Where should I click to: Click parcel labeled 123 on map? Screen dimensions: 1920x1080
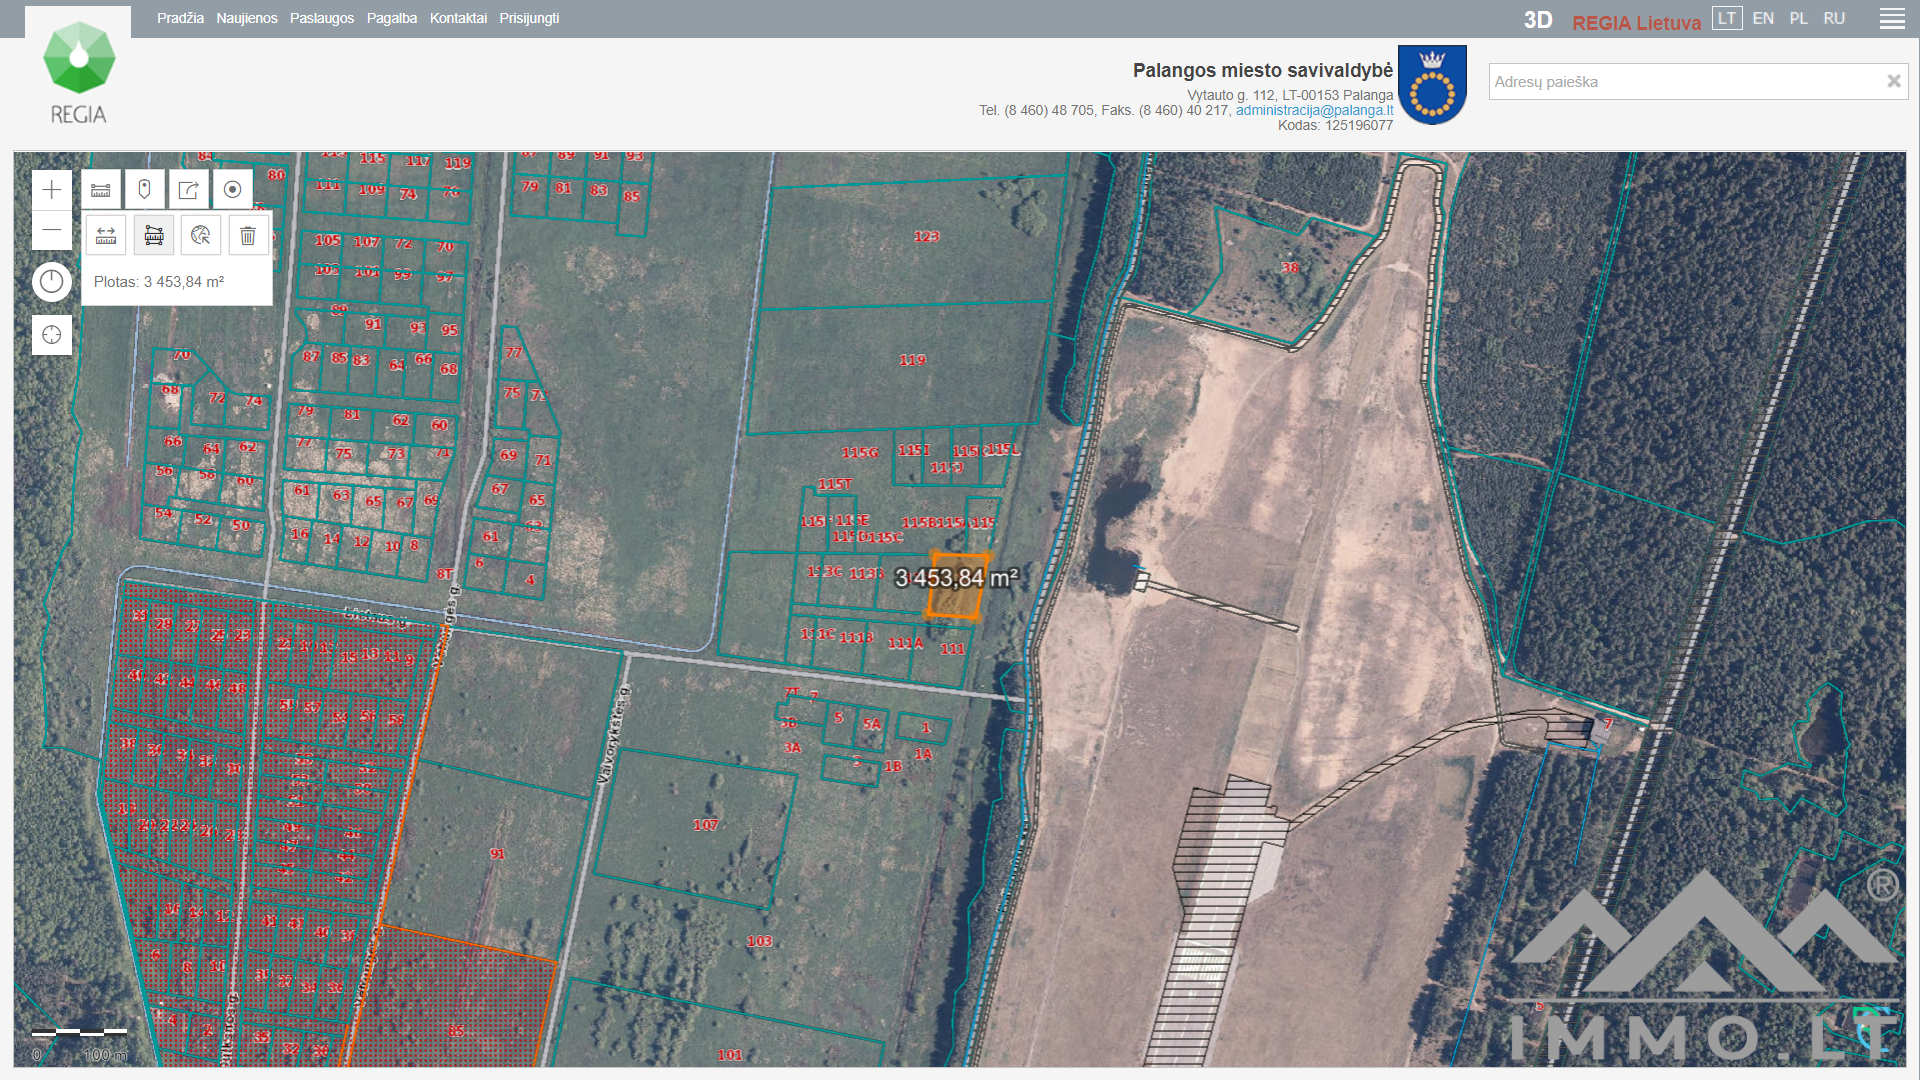[x=926, y=236]
